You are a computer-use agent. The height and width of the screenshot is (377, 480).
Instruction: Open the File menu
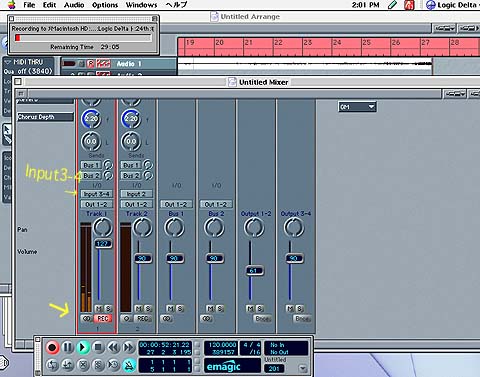pyautogui.click(x=29, y=5)
